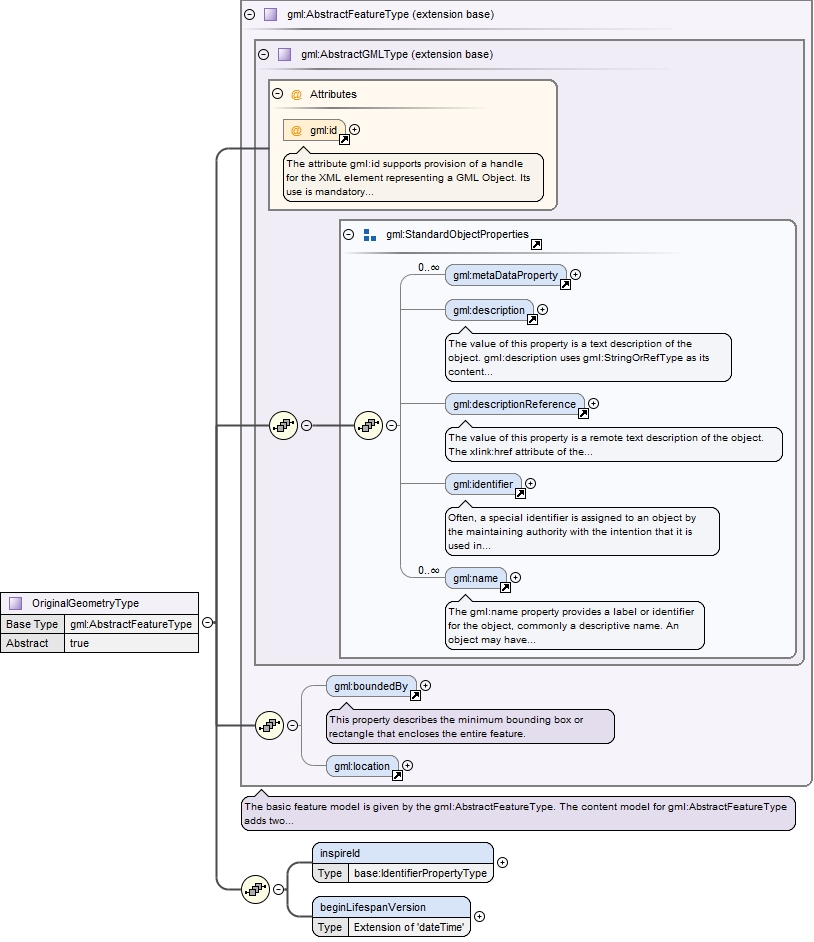The image size is (814, 942).
Task: Click the gml:identifier annotation note
Action: [582, 532]
